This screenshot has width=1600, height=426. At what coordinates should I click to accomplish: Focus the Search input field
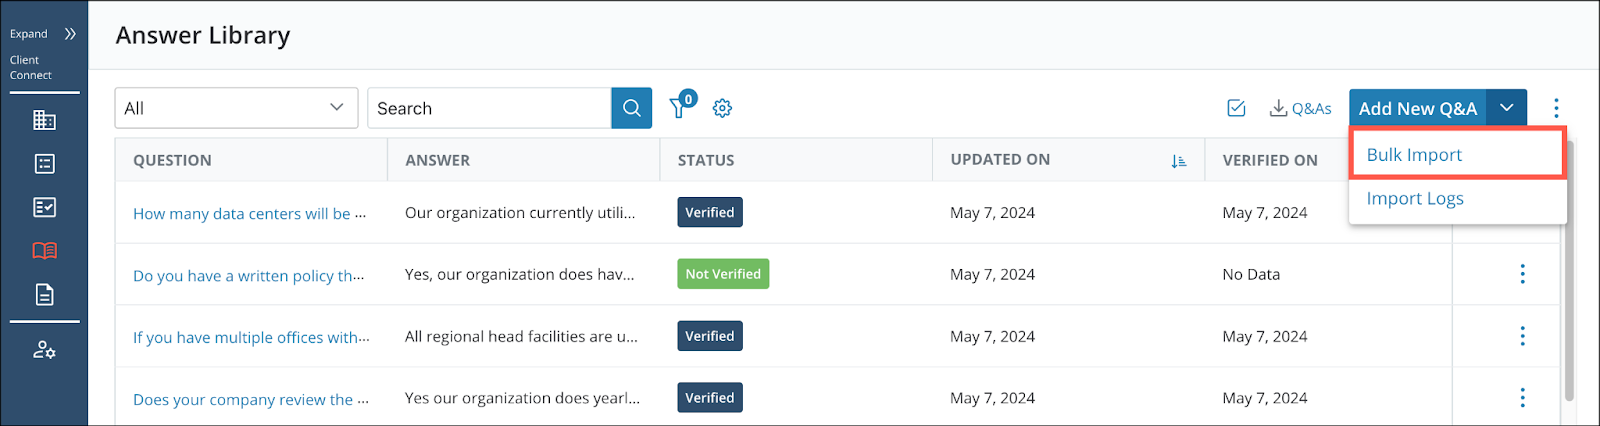pyautogui.click(x=489, y=108)
